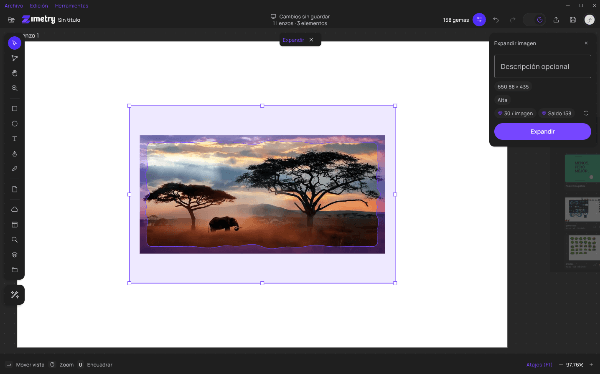Click the Zoom hint in the status bar
This screenshot has width=600, height=374.
62,365
